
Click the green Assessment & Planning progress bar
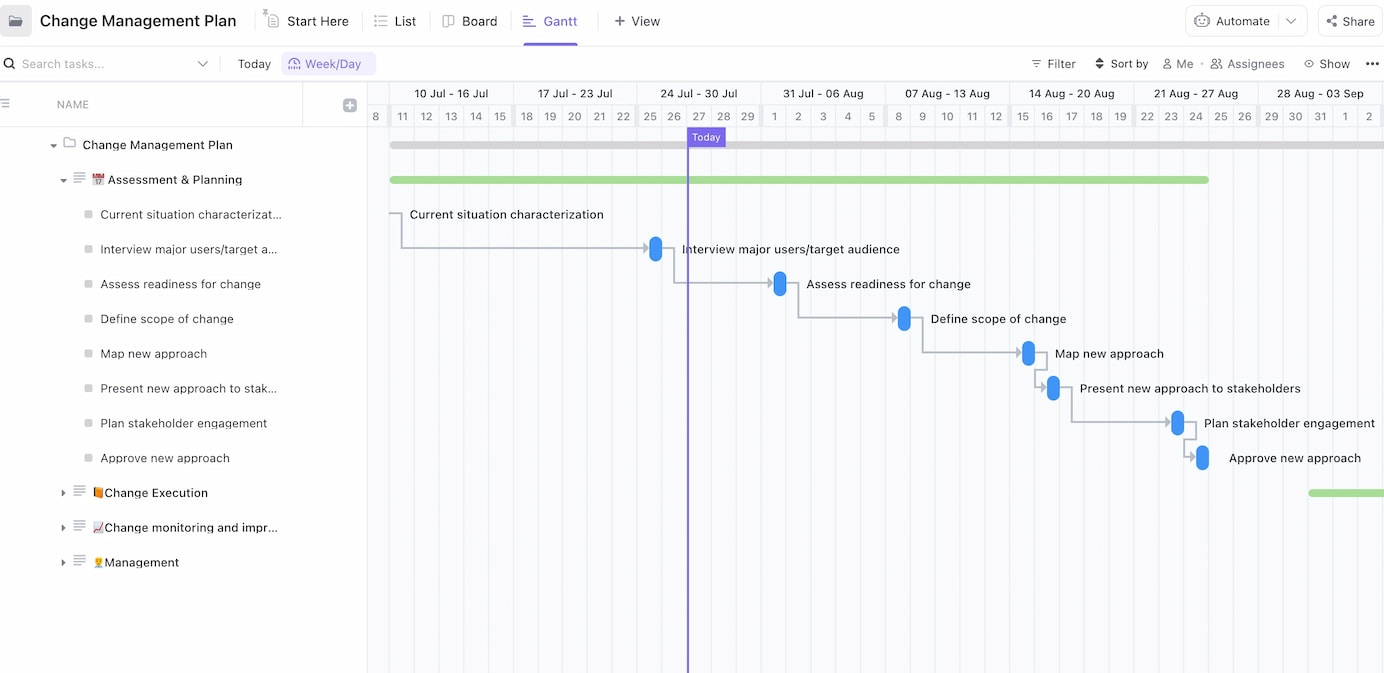pyautogui.click(x=800, y=180)
